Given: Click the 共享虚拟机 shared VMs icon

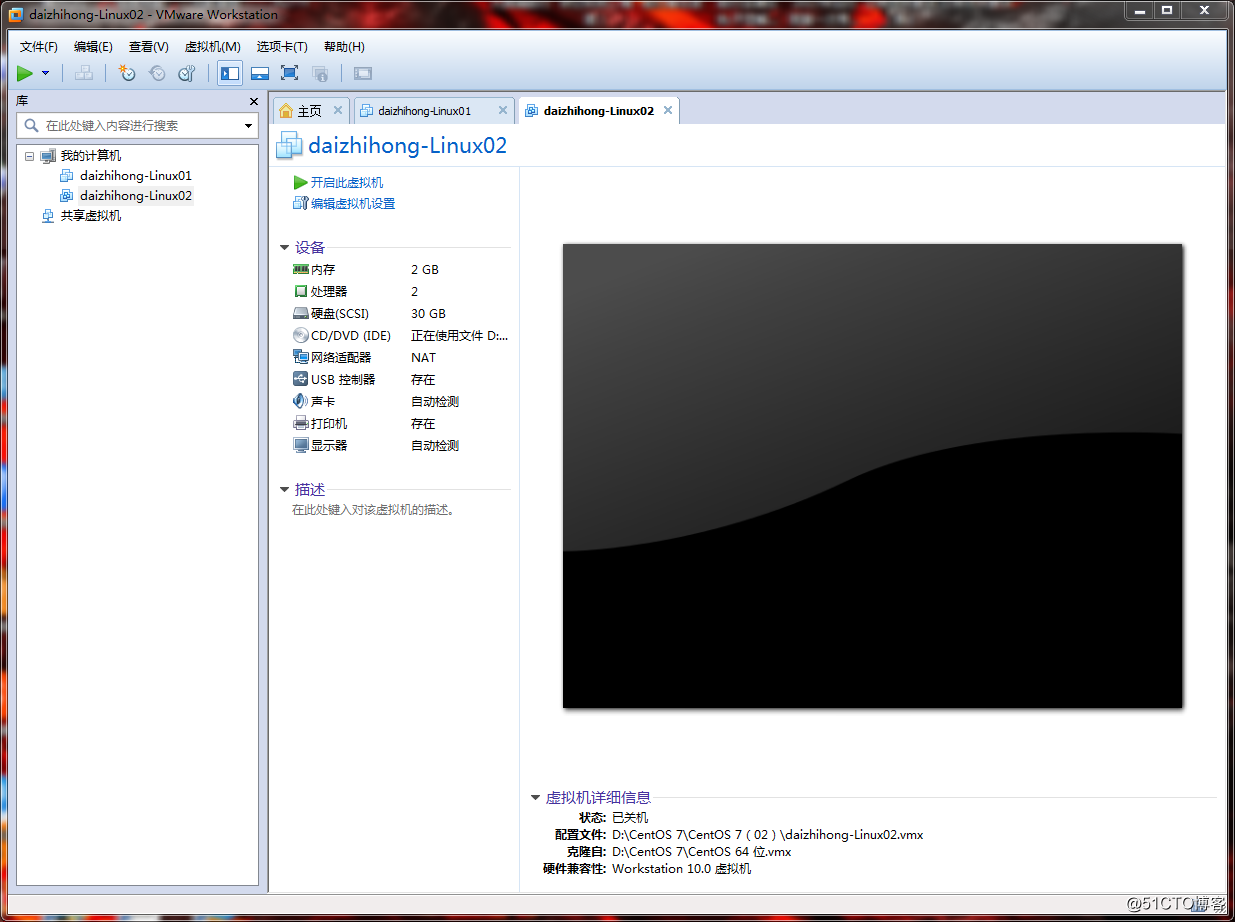Looking at the screenshot, I should [48, 216].
